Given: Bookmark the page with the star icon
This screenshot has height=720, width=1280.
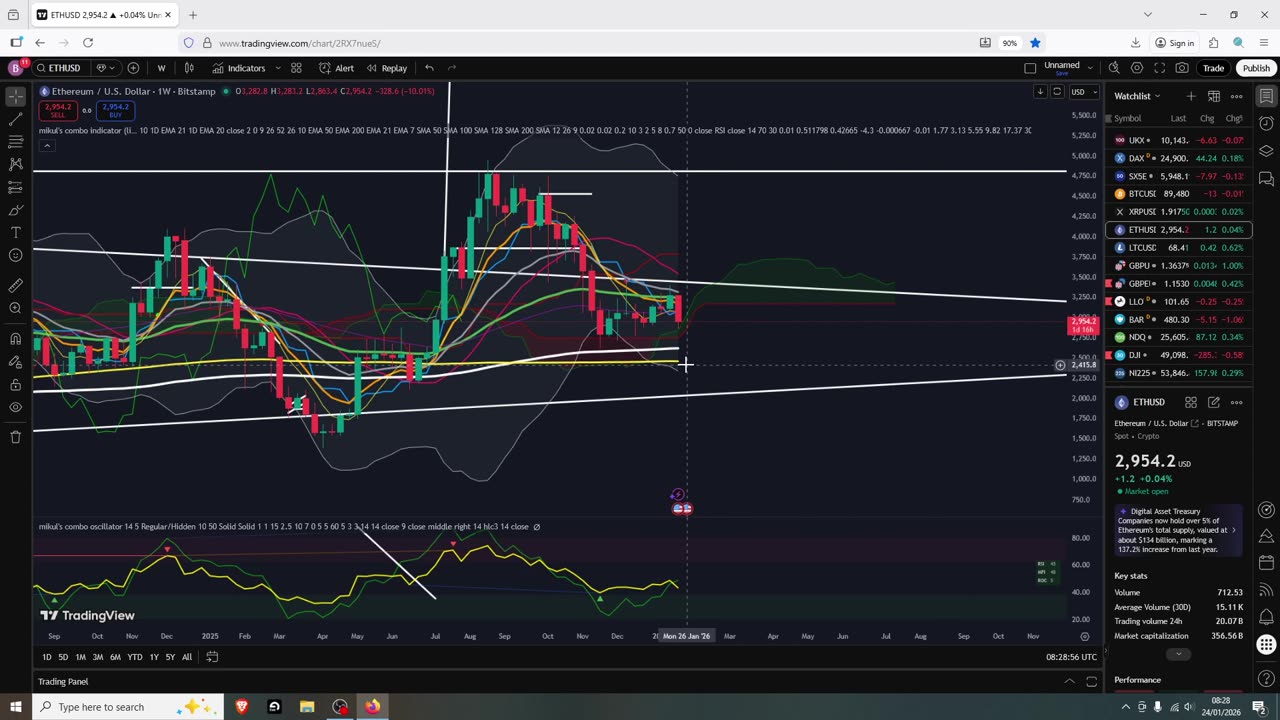Looking at the screenshot, I should (1035, 43).
